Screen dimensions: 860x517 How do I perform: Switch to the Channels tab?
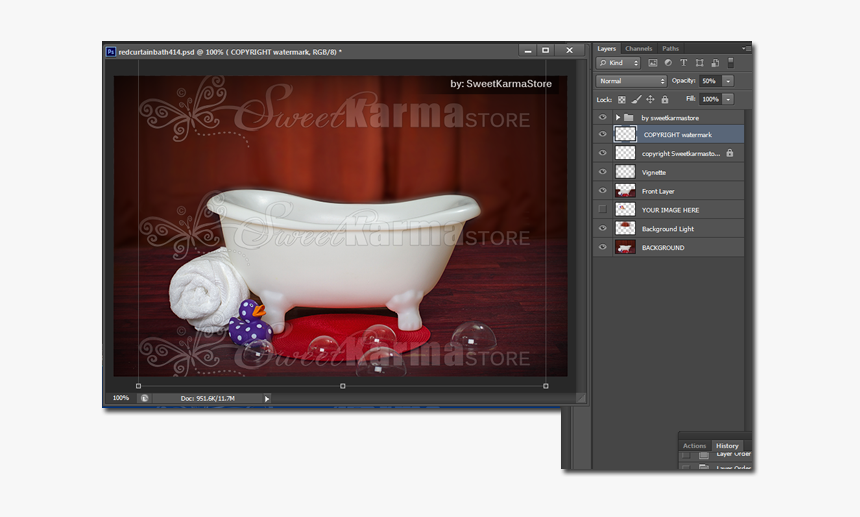638,48
